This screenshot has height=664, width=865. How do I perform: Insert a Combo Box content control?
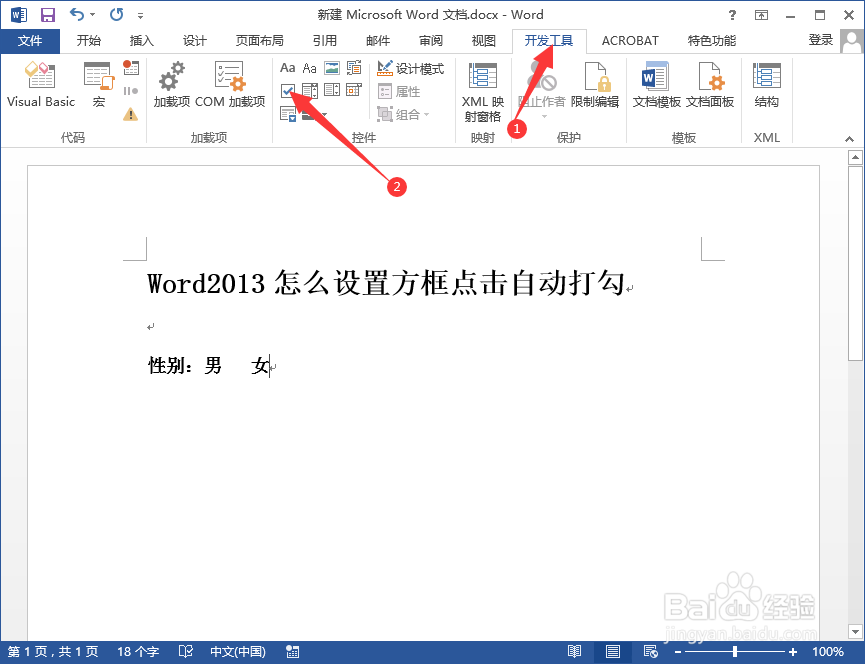309,90
